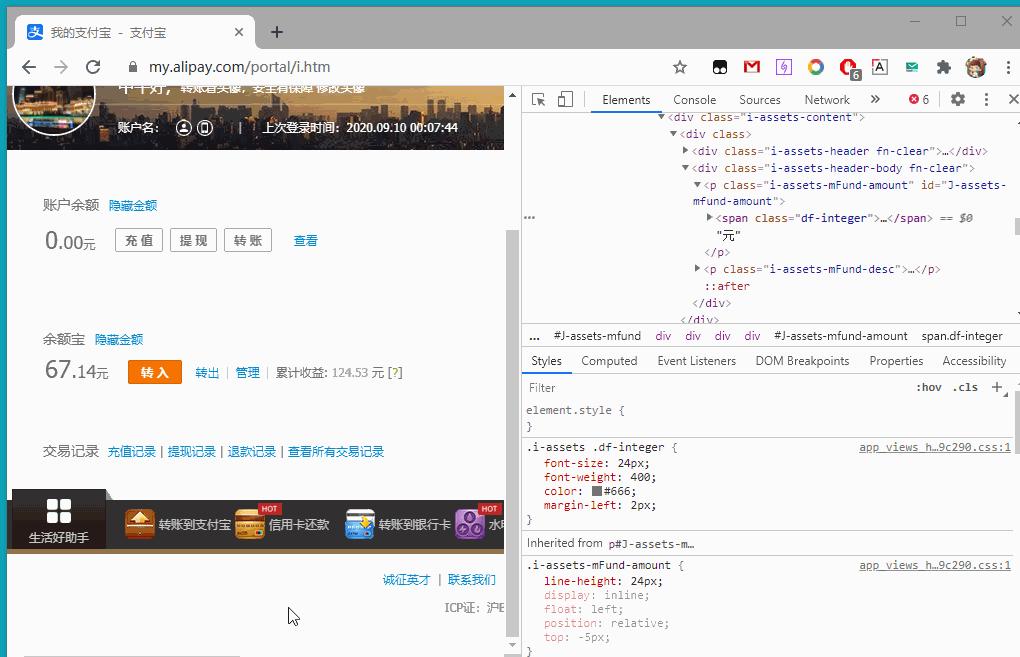The image size is (1020, 657).
Task: Click the 转账到支付宝 treasure chest icon
Action: [x=140, y=523]
